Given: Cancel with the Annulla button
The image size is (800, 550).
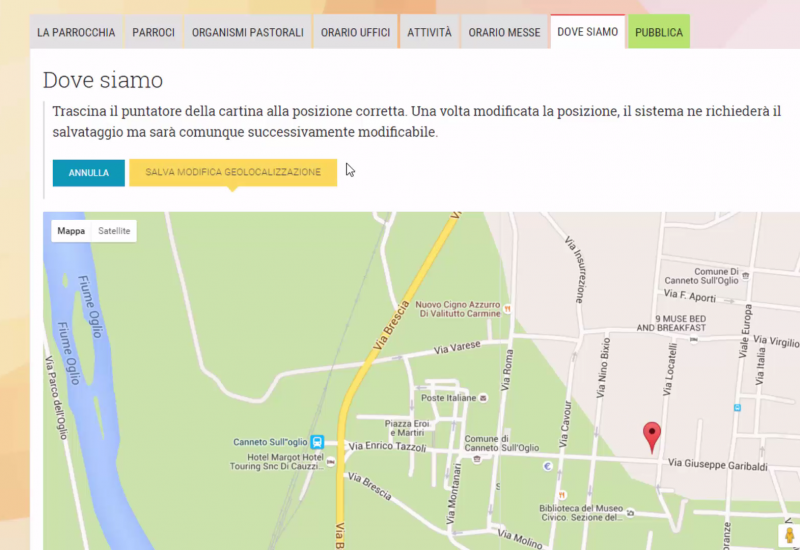Looking at the screenshot, I should 89,172.
